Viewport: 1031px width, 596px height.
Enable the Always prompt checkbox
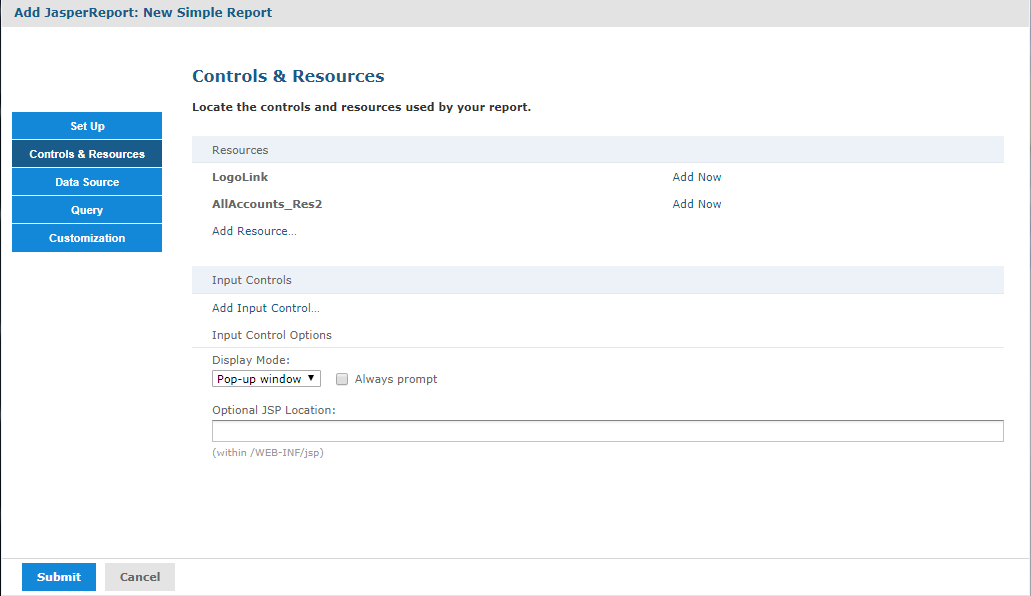tap(342, 379)
